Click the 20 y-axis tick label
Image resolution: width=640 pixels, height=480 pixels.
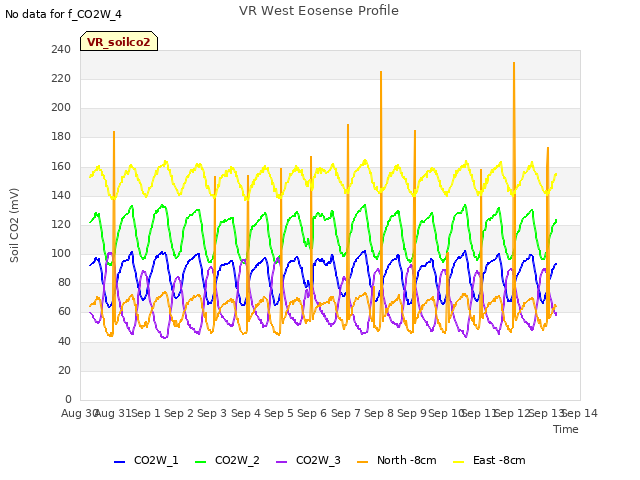click(x=64, y=371)
